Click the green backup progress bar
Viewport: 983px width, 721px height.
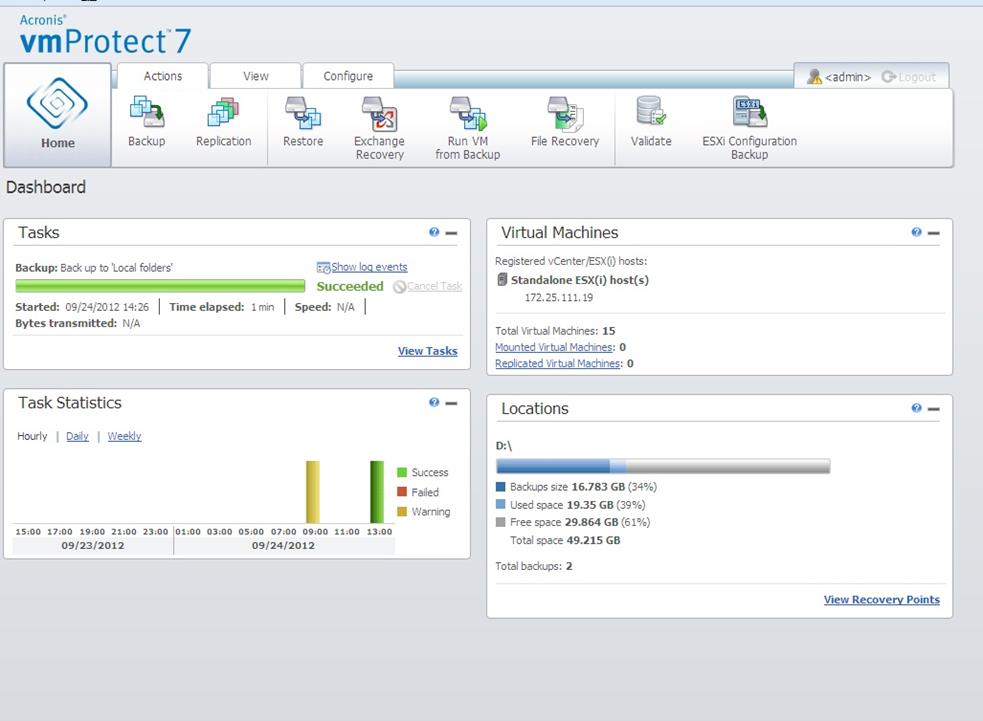coord(160,287)
